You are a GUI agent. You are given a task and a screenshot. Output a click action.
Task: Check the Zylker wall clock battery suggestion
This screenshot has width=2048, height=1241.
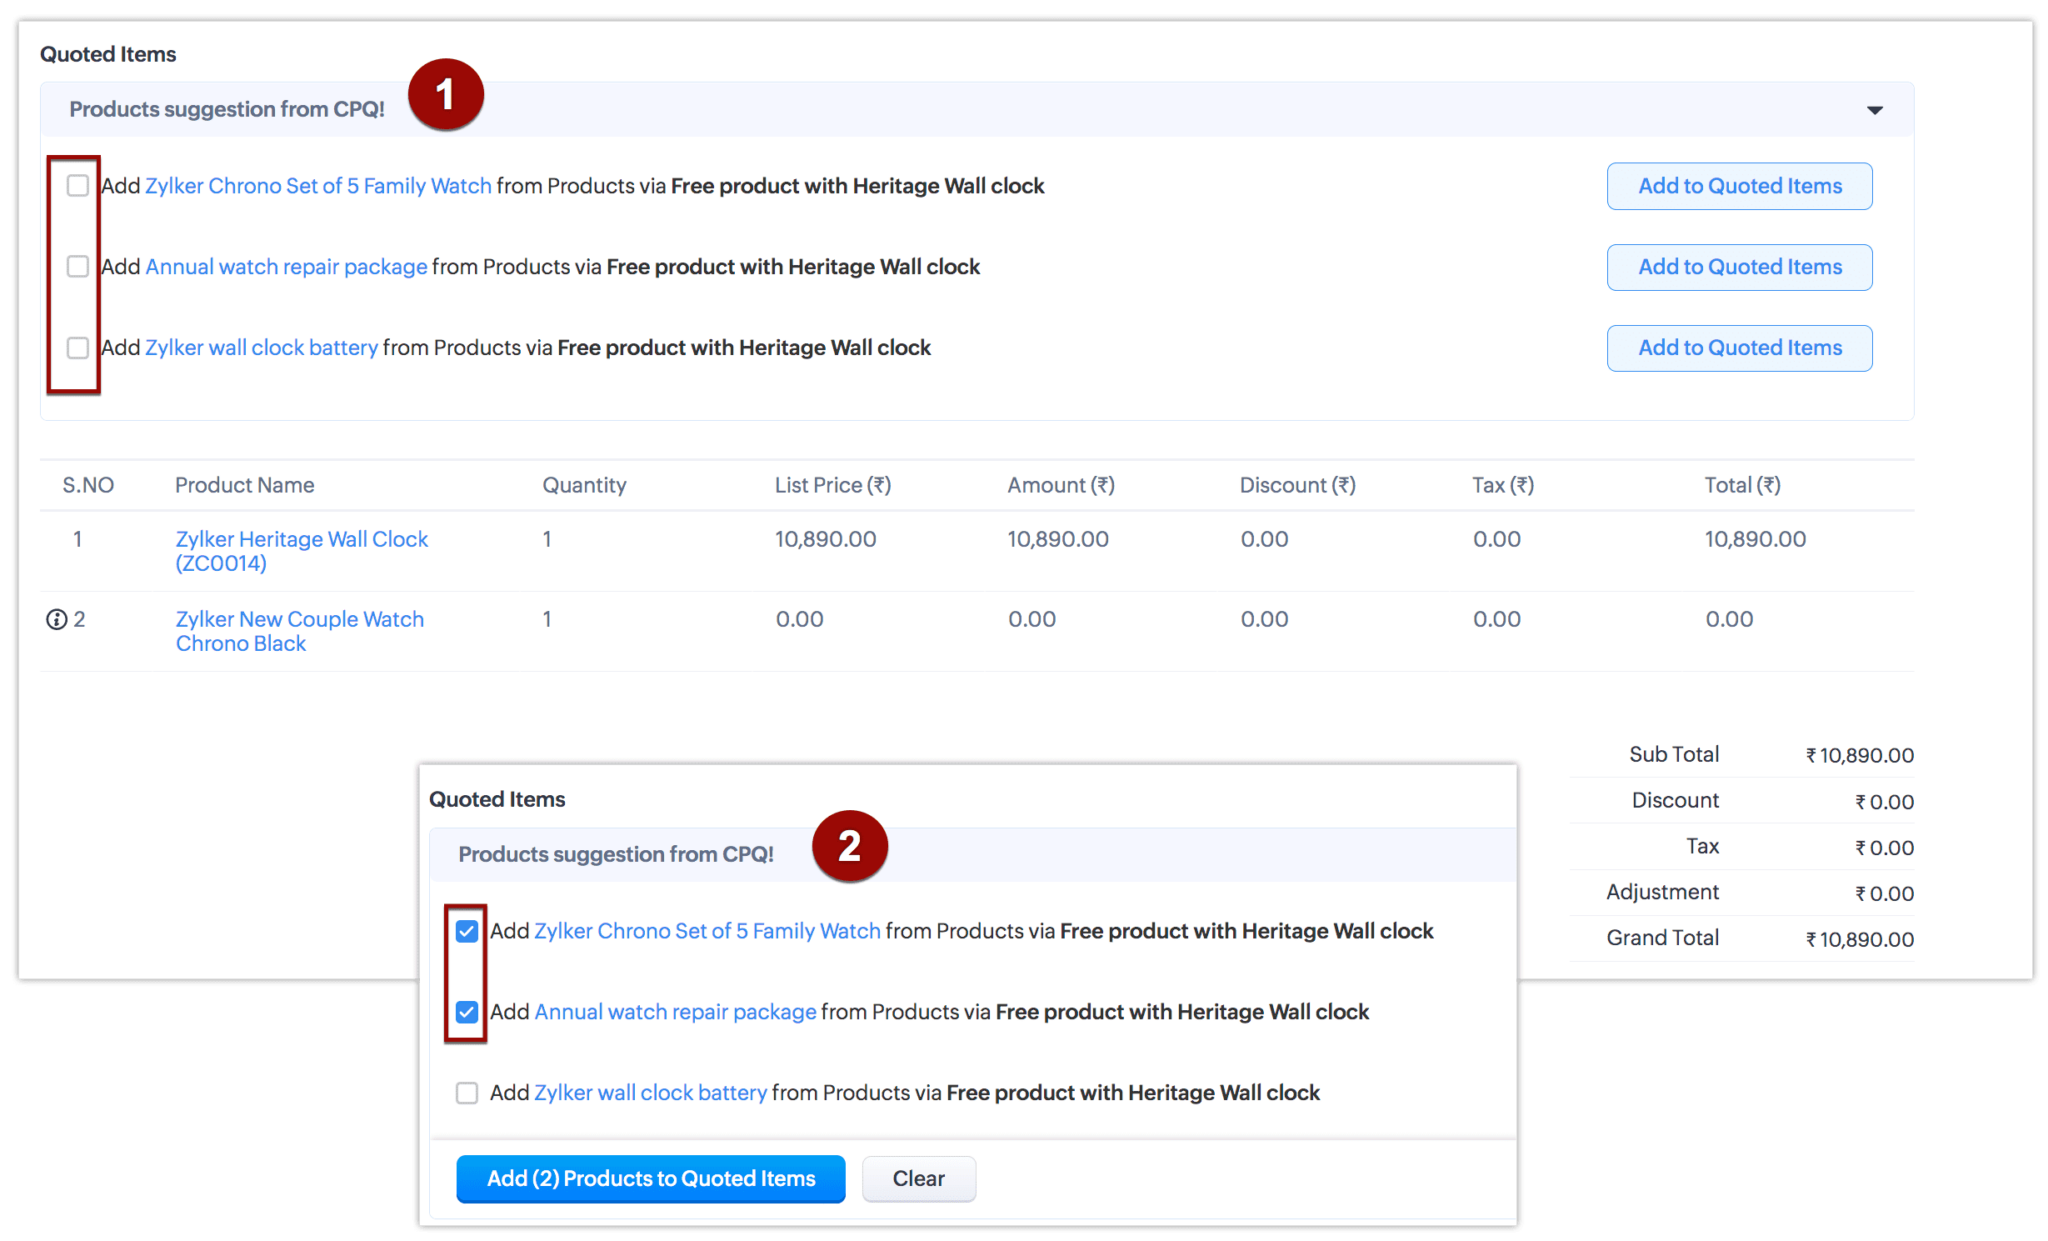[x=77, y=348]
